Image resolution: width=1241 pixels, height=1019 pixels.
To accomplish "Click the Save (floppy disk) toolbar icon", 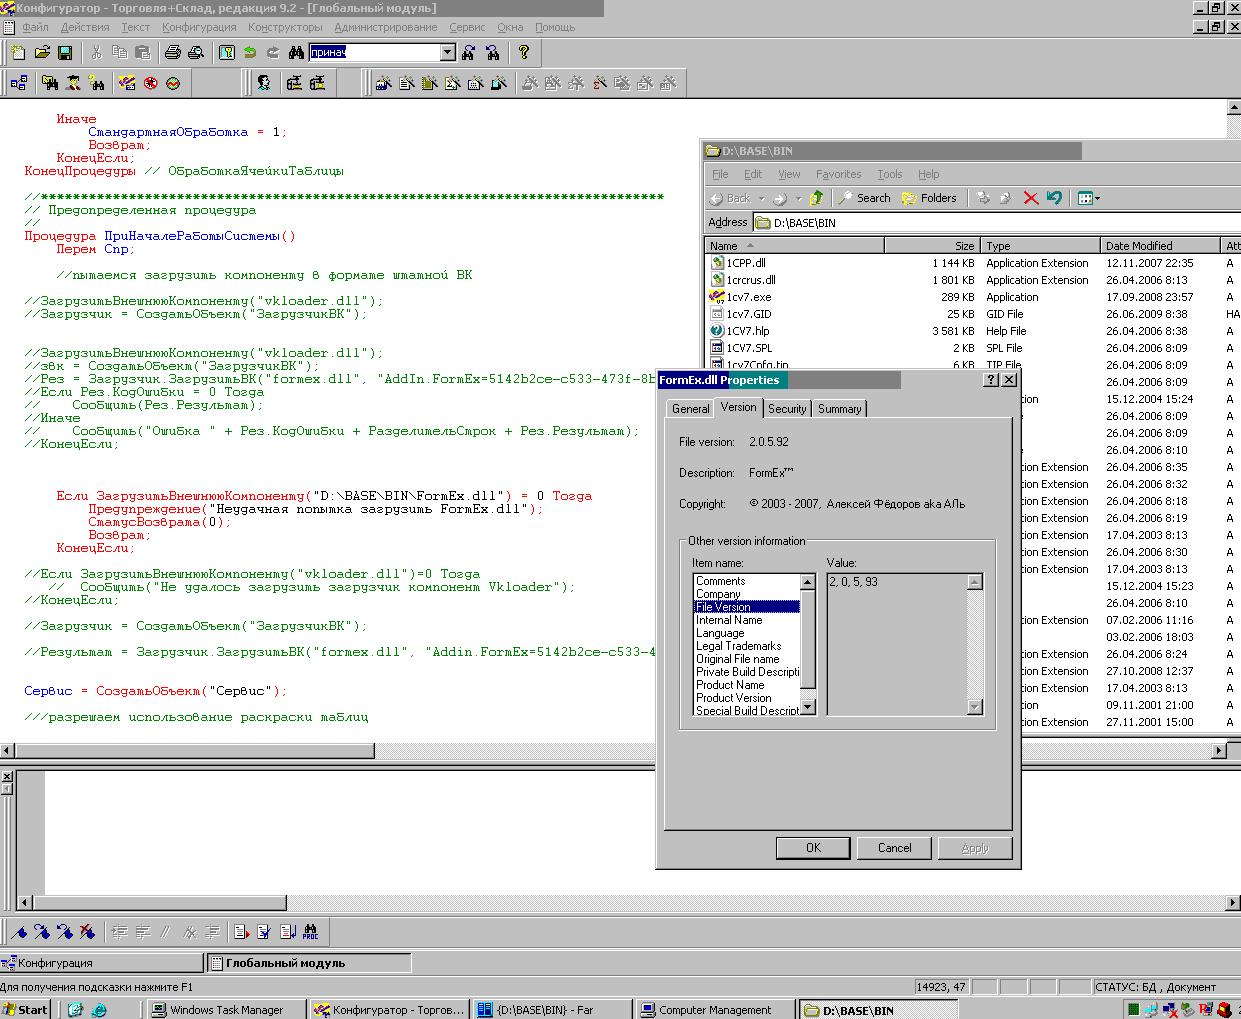I will click(65, 53).
